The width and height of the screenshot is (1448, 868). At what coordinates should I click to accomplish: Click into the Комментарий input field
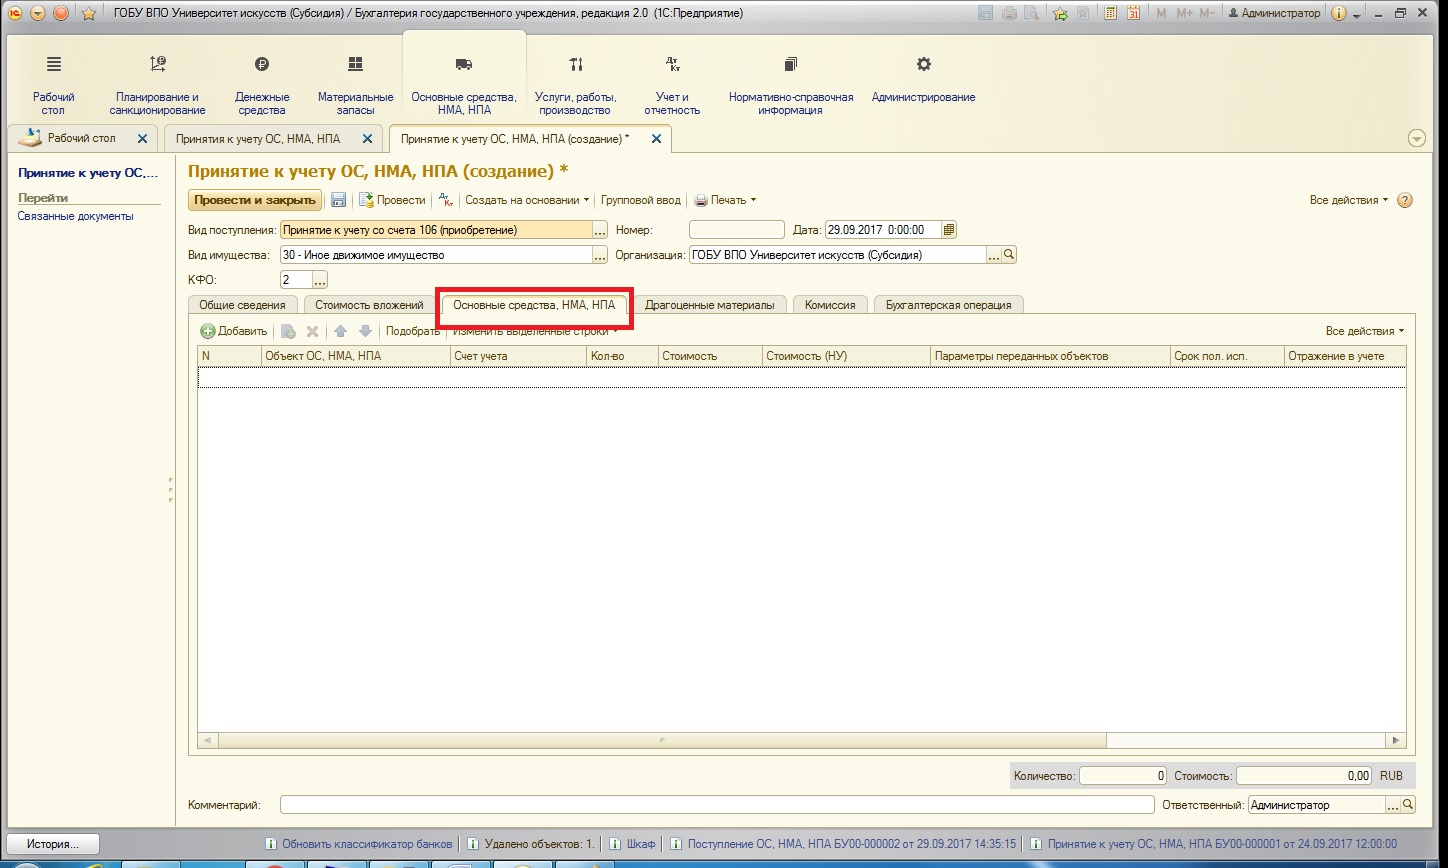click(717, 805)
